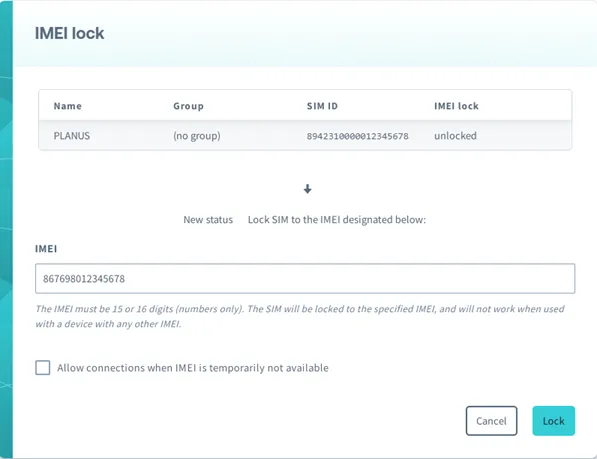This screenshot has width=597, height=459.
Task: Click the unlocked status cell
Action: point(455,136)
